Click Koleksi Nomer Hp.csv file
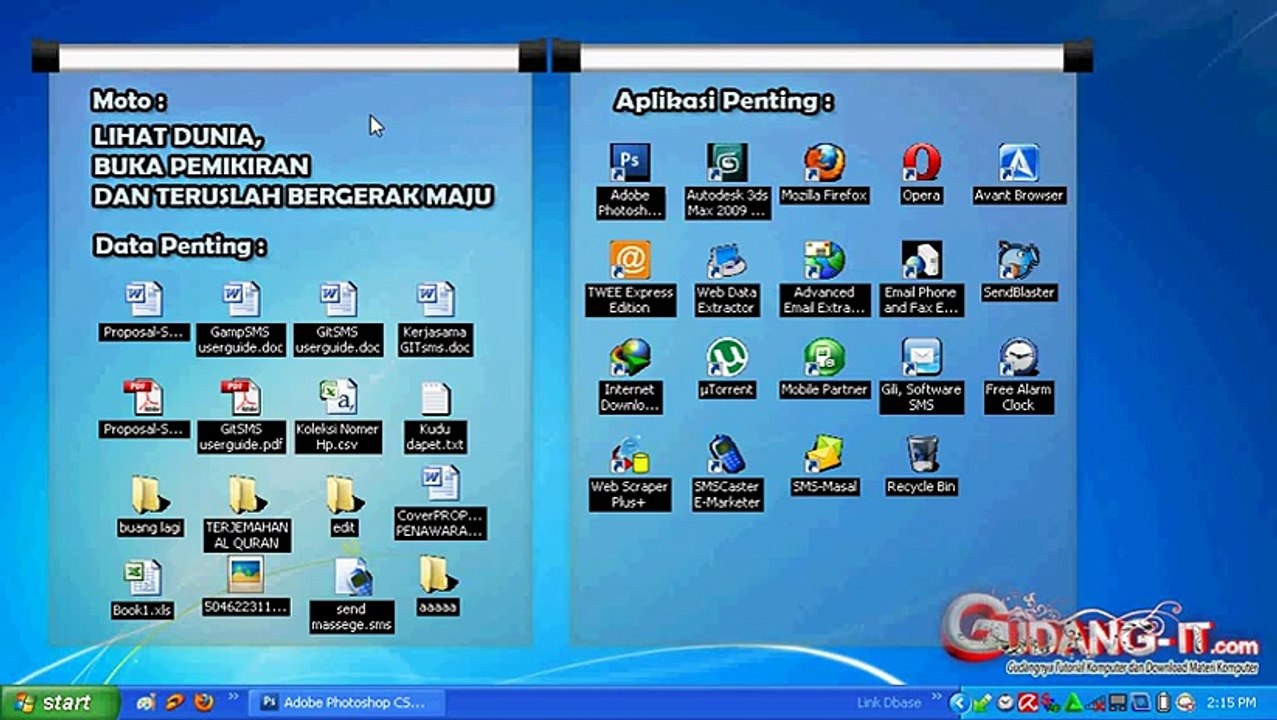Screen dimensions: 1277x720 [x=338, y=416]
